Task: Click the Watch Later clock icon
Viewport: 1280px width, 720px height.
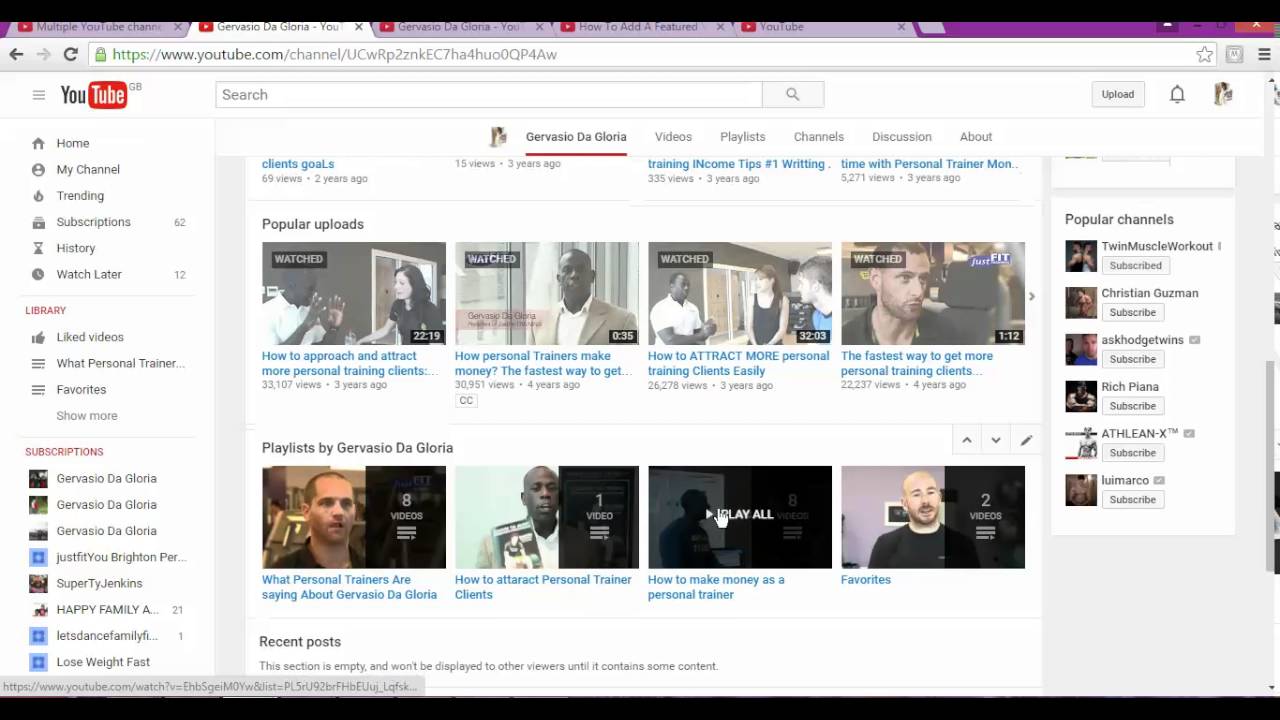Action: 38,274
